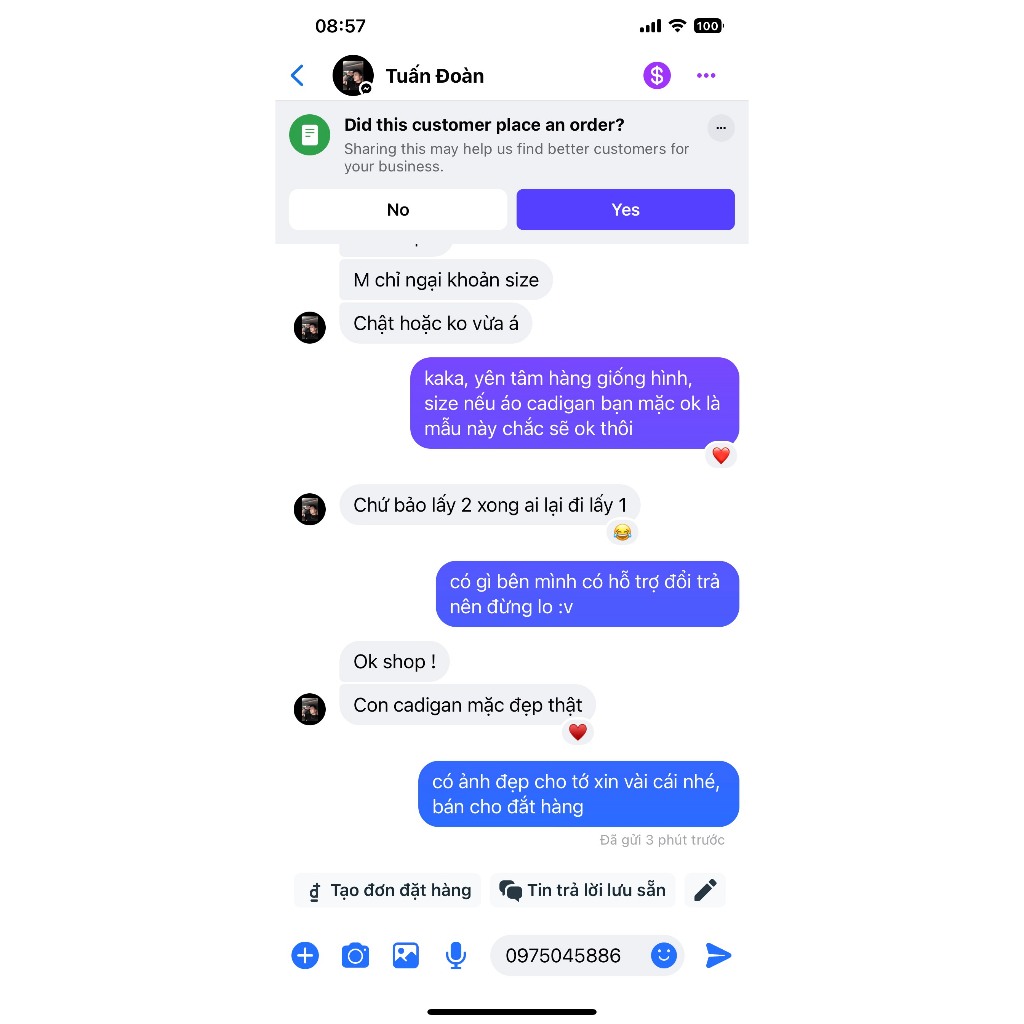Select Tạo đơn đặt hàng quick action
Viewport: 1024px width, 1024px height.
[388, 891]
